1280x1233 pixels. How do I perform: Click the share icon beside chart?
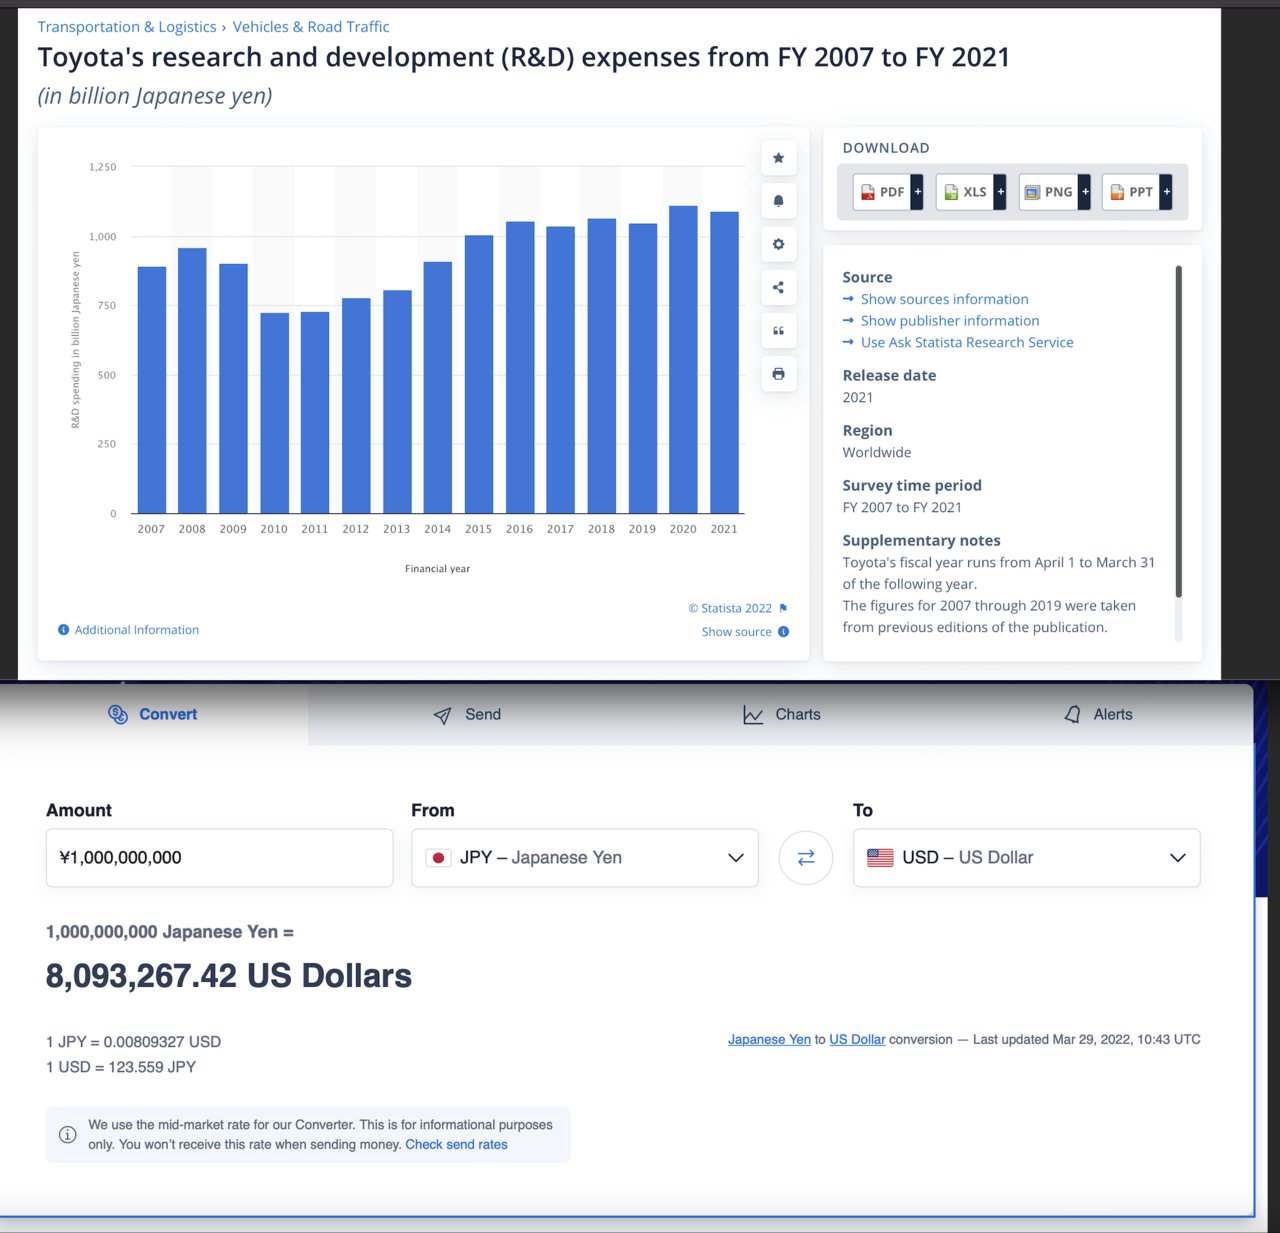[x=778, y=287]
